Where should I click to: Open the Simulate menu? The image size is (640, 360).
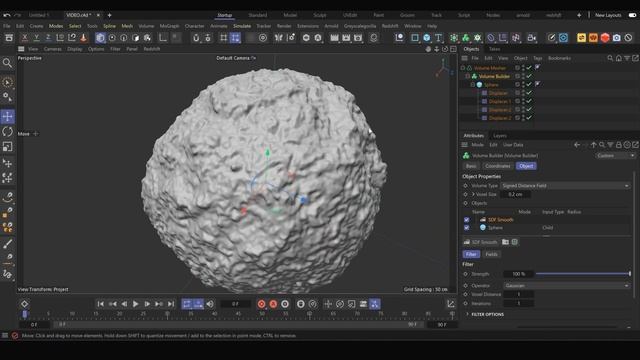coord(242,26)
